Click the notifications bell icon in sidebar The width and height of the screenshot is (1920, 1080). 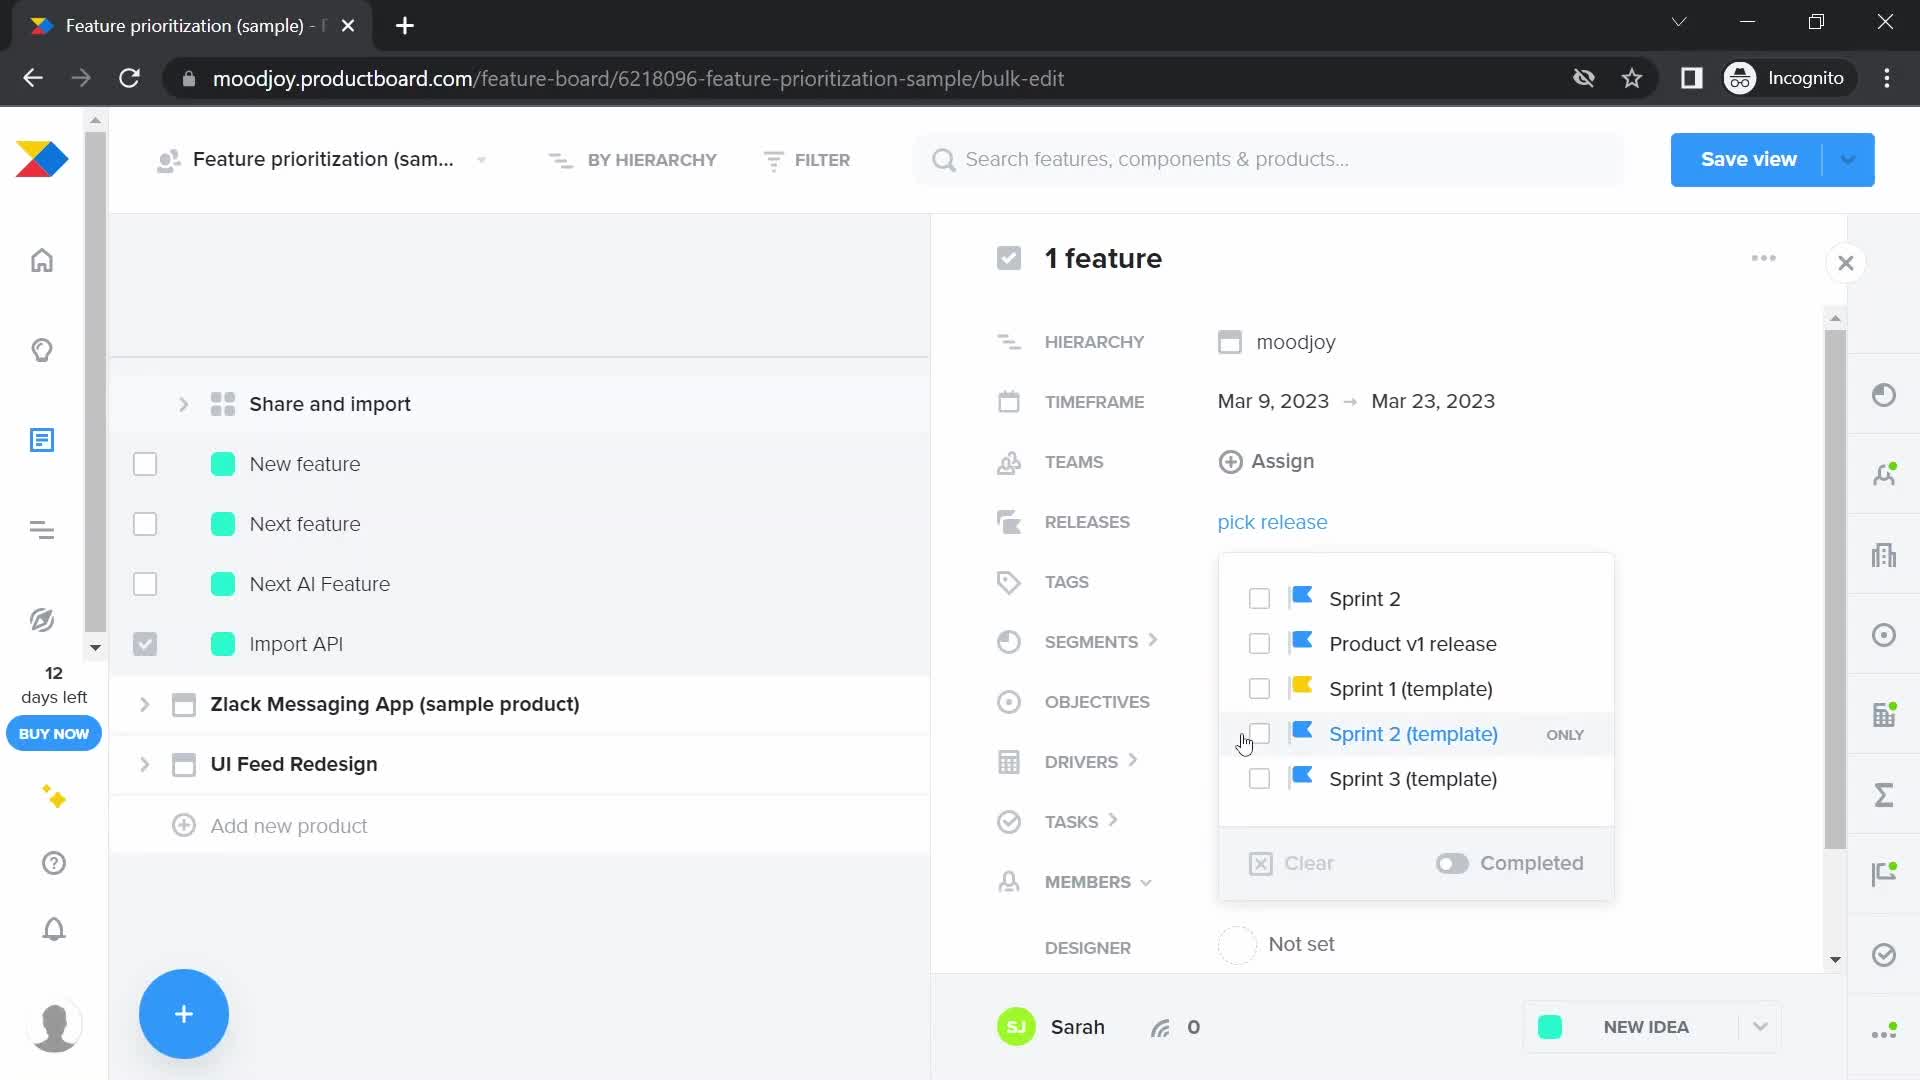tap(53, 930)
